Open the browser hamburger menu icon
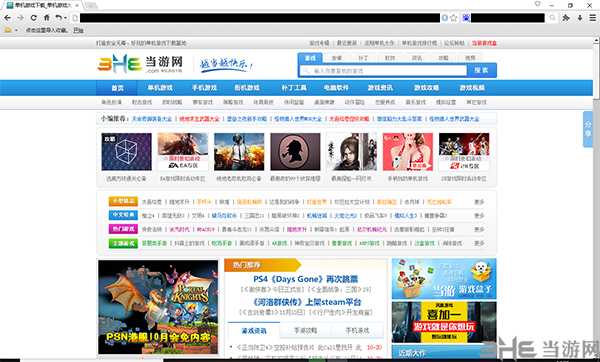The image size is (600, 362). click(x=592, y=18)
